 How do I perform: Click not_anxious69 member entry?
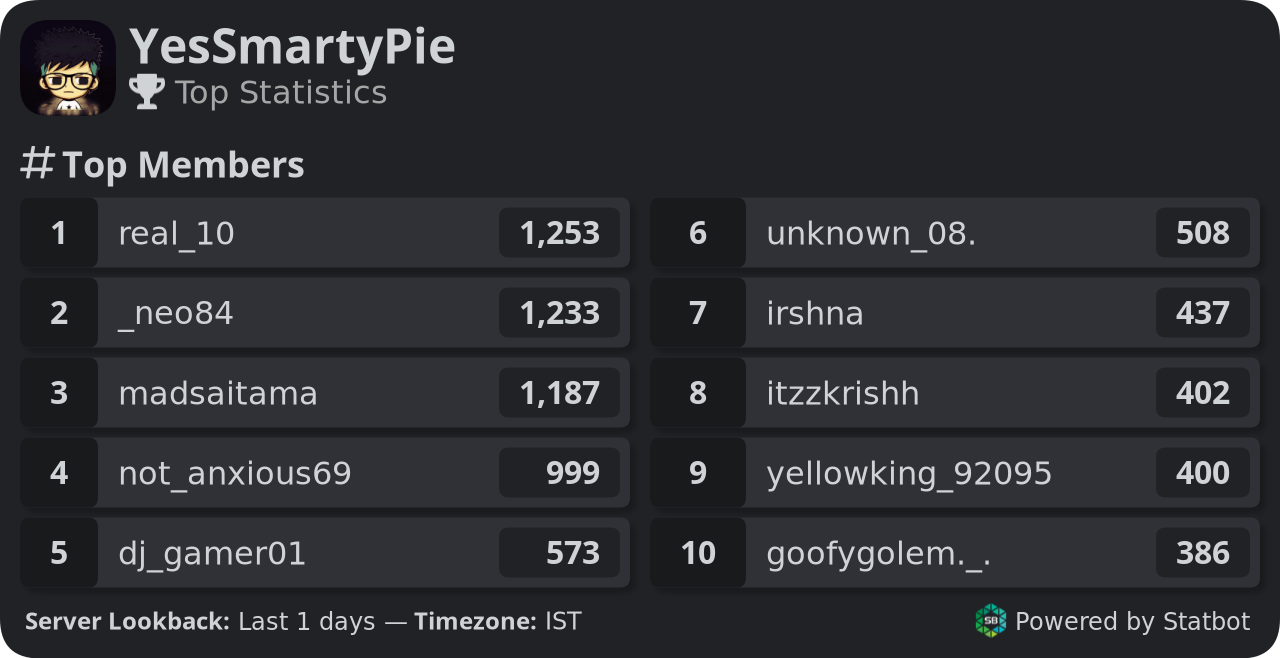pos(325,473)
